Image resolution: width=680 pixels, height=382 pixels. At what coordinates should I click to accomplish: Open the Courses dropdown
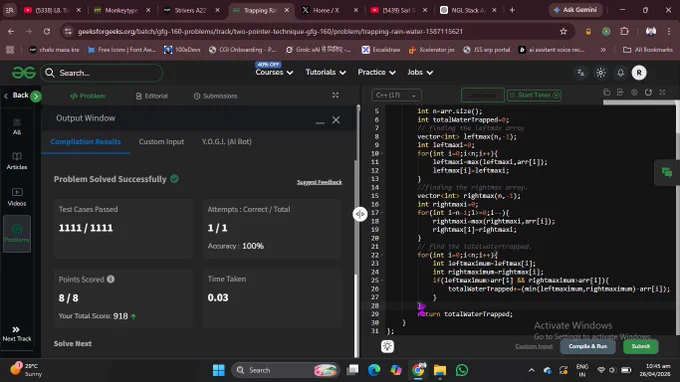[x=274, y=72]
